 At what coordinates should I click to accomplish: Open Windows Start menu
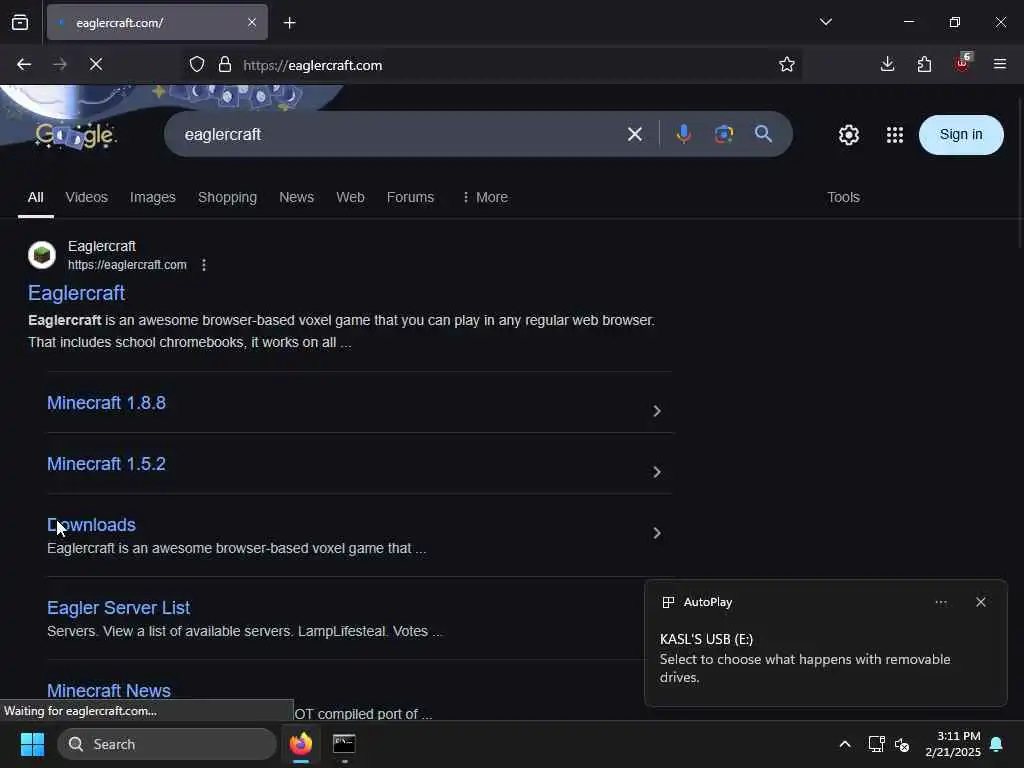tap(32, 744)
